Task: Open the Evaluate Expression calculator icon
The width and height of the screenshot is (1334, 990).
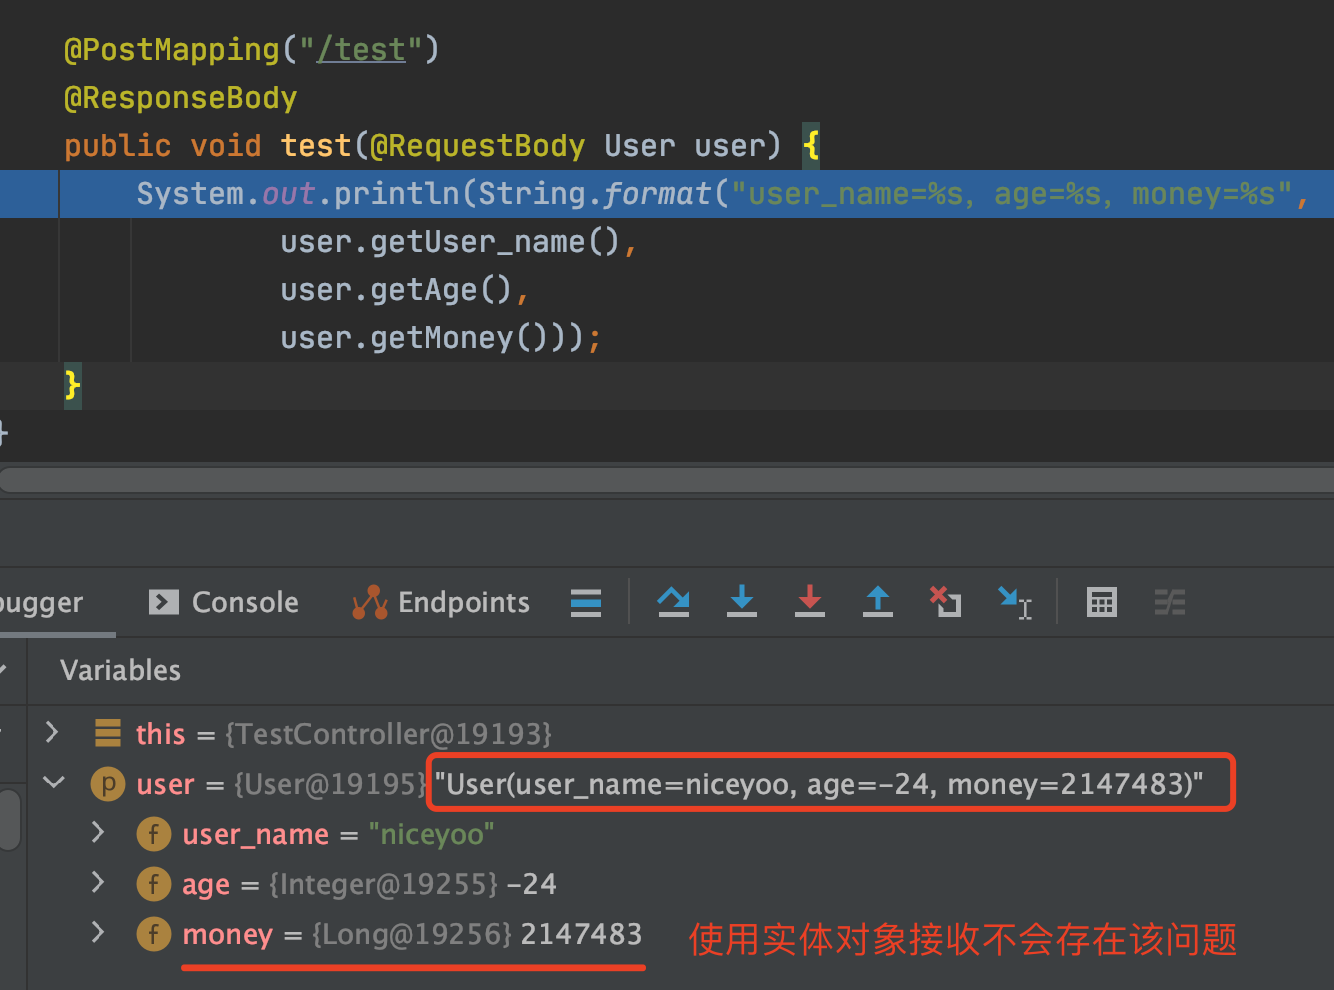Action: pos(1102,602)
